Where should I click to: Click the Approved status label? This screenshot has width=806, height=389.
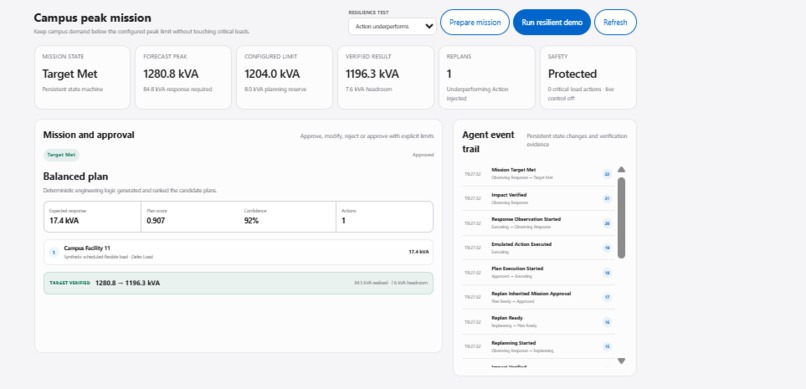[423, 155]
